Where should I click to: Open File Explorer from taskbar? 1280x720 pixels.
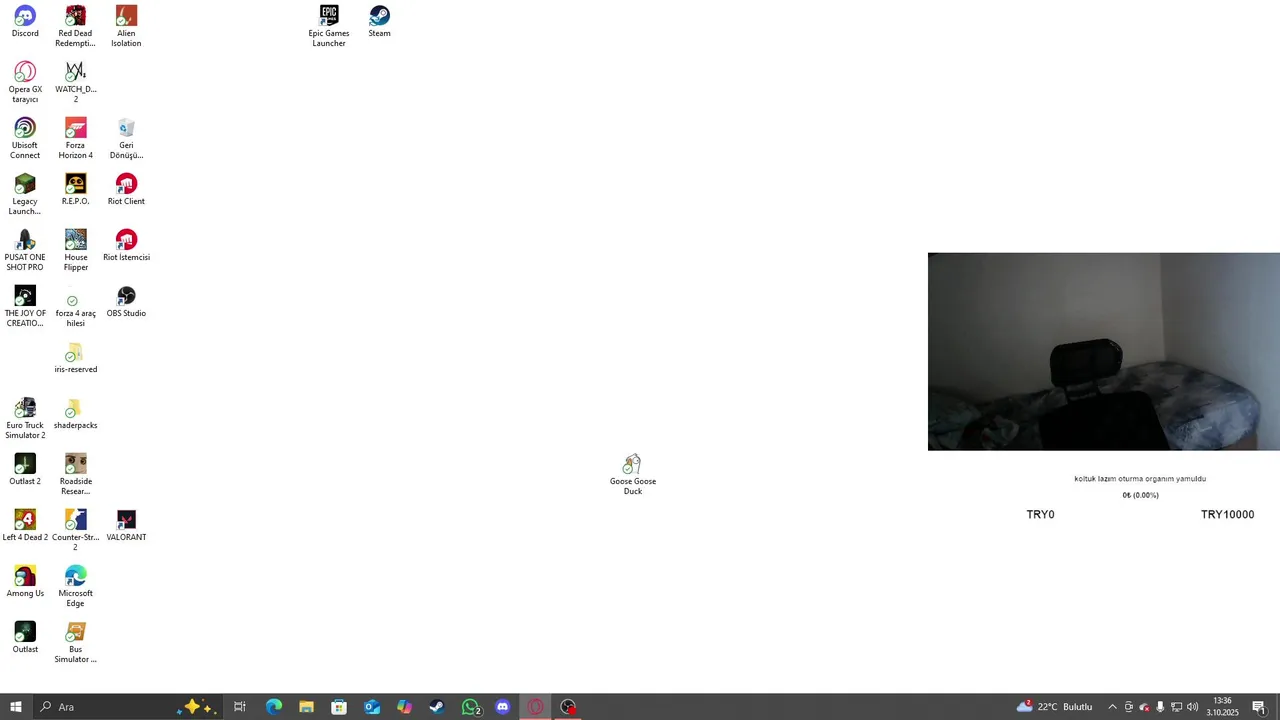[x=306, y=707]
